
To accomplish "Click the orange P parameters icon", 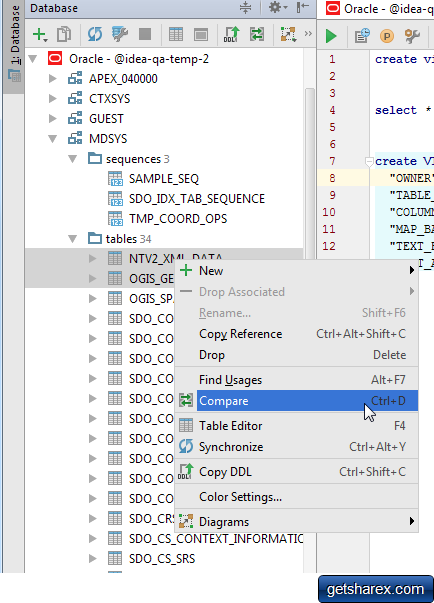I will click(x=387, y=36).
